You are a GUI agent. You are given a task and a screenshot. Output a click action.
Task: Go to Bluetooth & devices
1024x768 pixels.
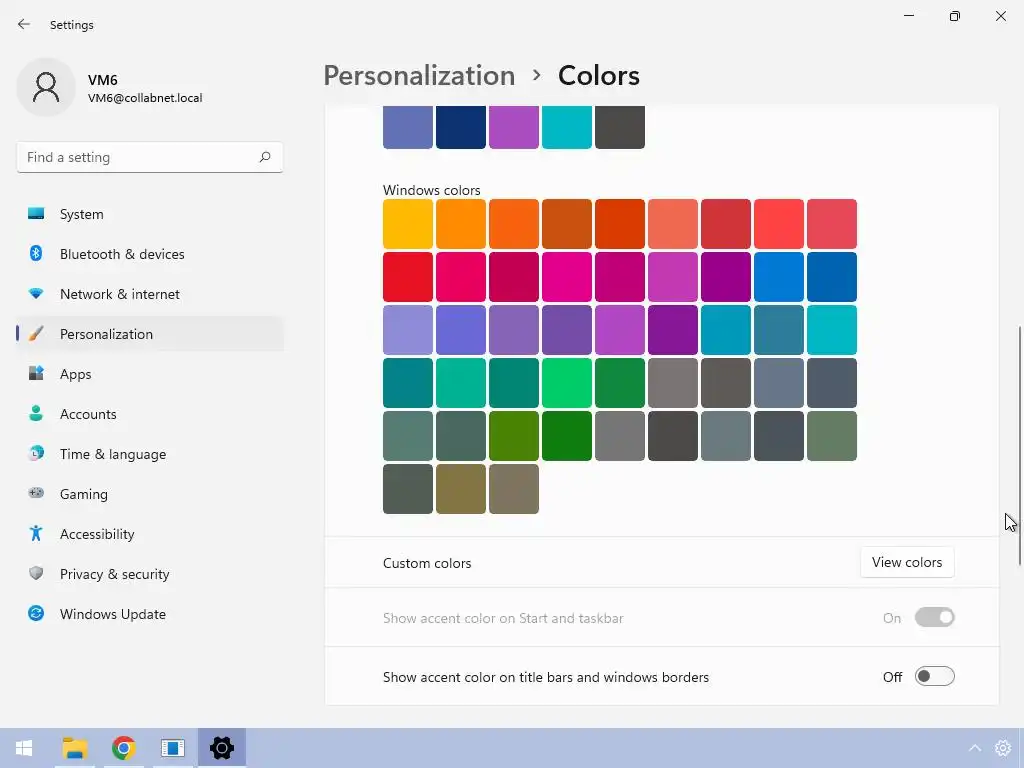150,254
